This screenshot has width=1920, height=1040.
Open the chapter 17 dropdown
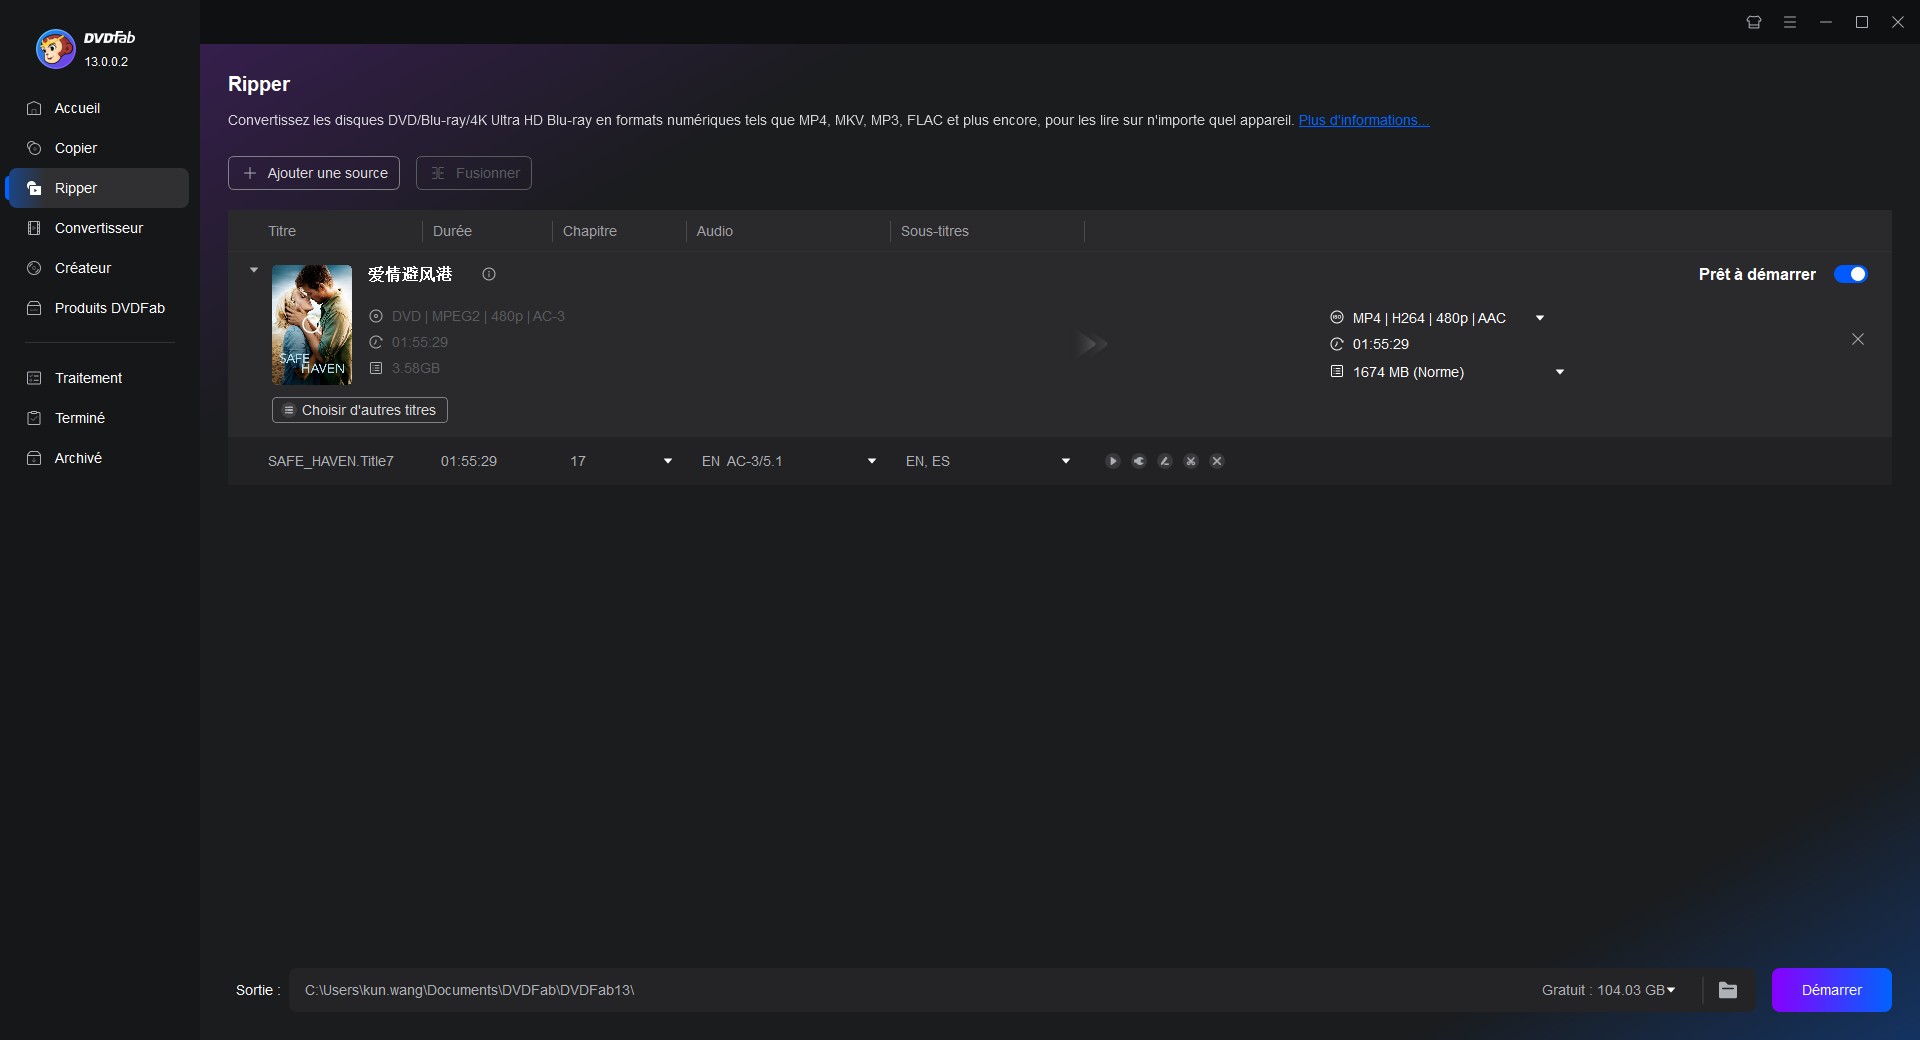tap(668, 461)
